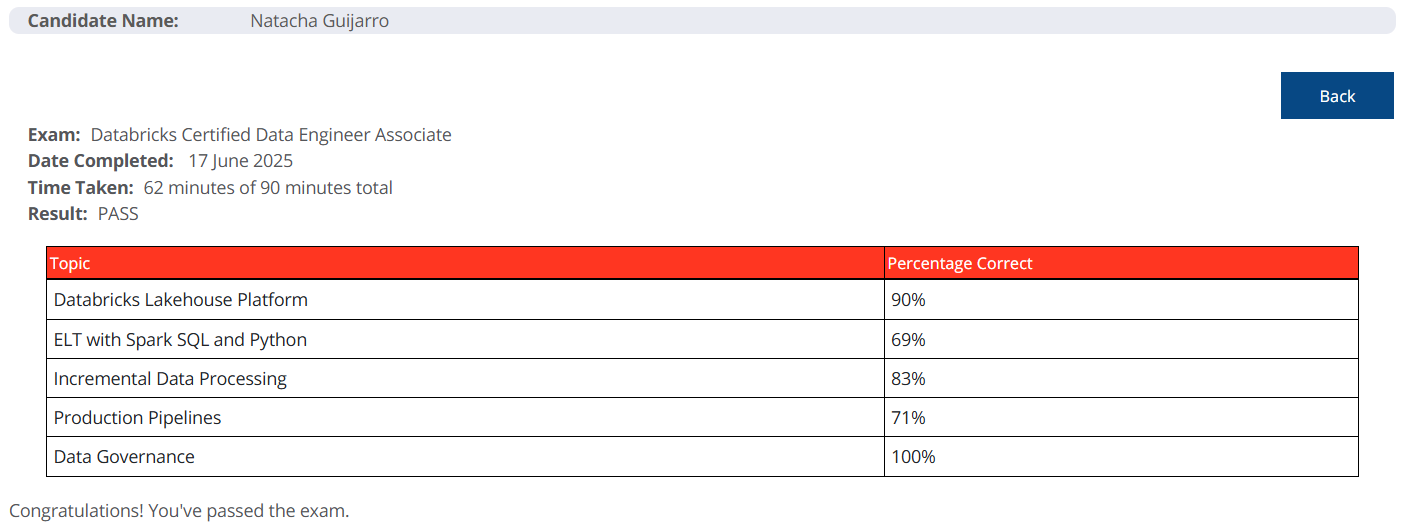
Task: Click the Databricks Lakehouse Platform row
Action: [x=702, y=300]
